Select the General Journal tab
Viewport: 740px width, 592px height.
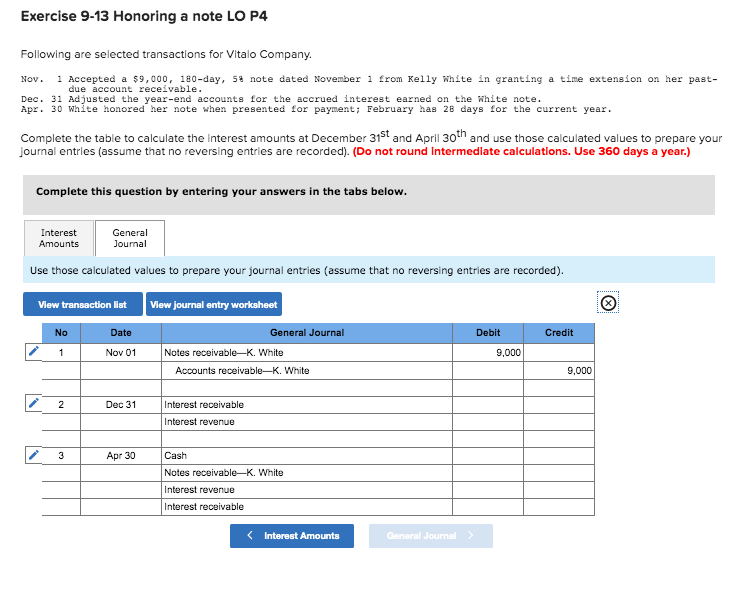tap(130, 238)
